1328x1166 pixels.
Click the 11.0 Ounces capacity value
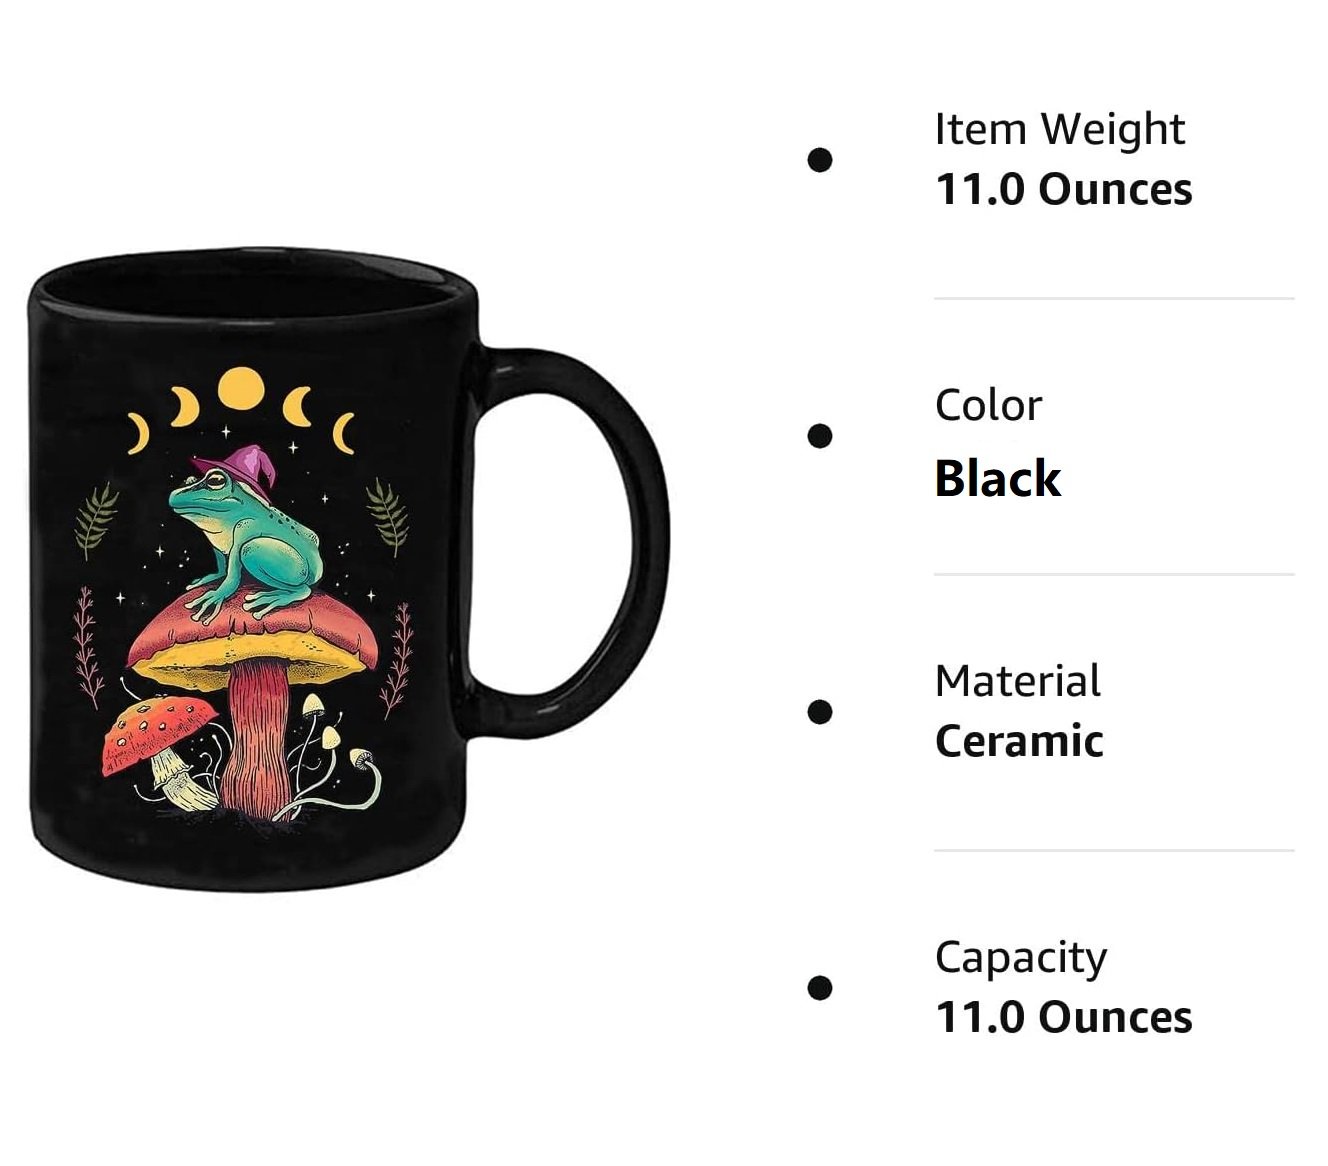(x=1063, y=1018)
